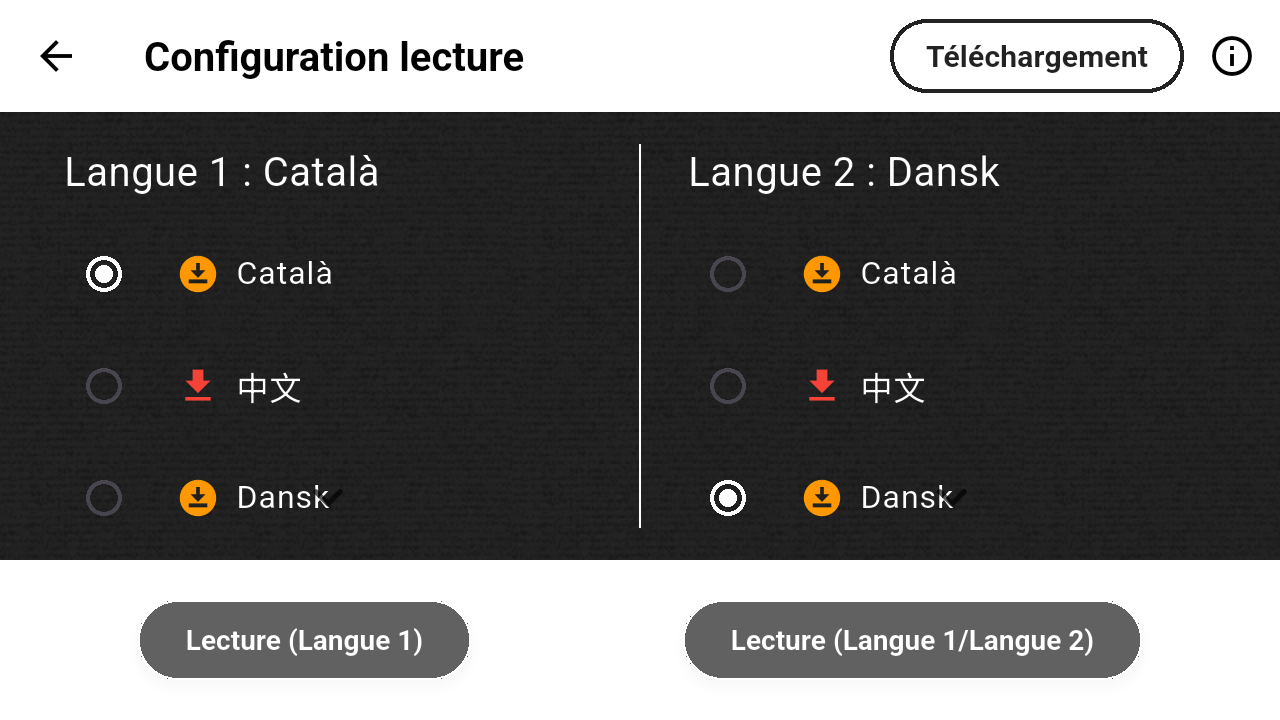
Task: Click red download icon for 中文 in Langue 2
Action: point(822,386)
